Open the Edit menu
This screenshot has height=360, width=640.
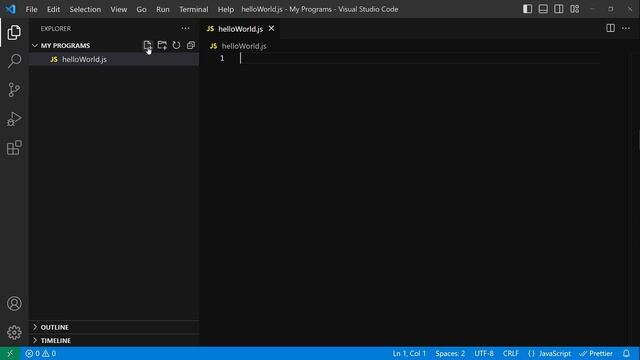(53, 9)
